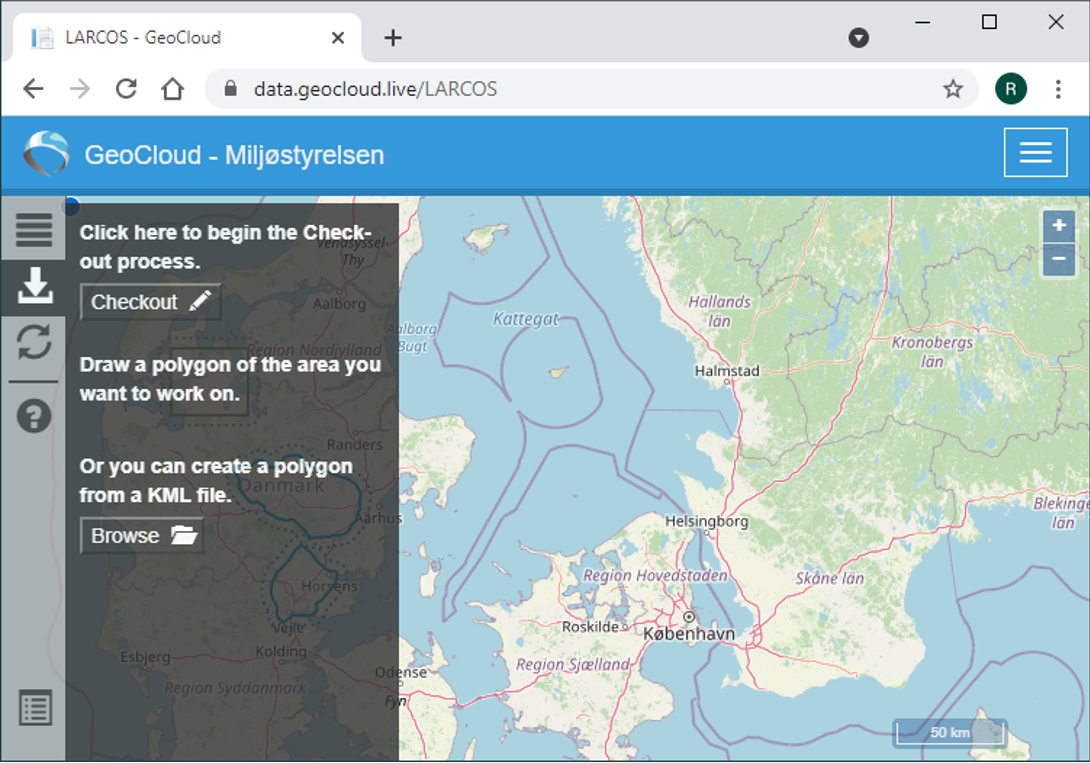Click the Checkout button with pencil
The height and width of the screenshot is (763, 1090).
[150, 302]
